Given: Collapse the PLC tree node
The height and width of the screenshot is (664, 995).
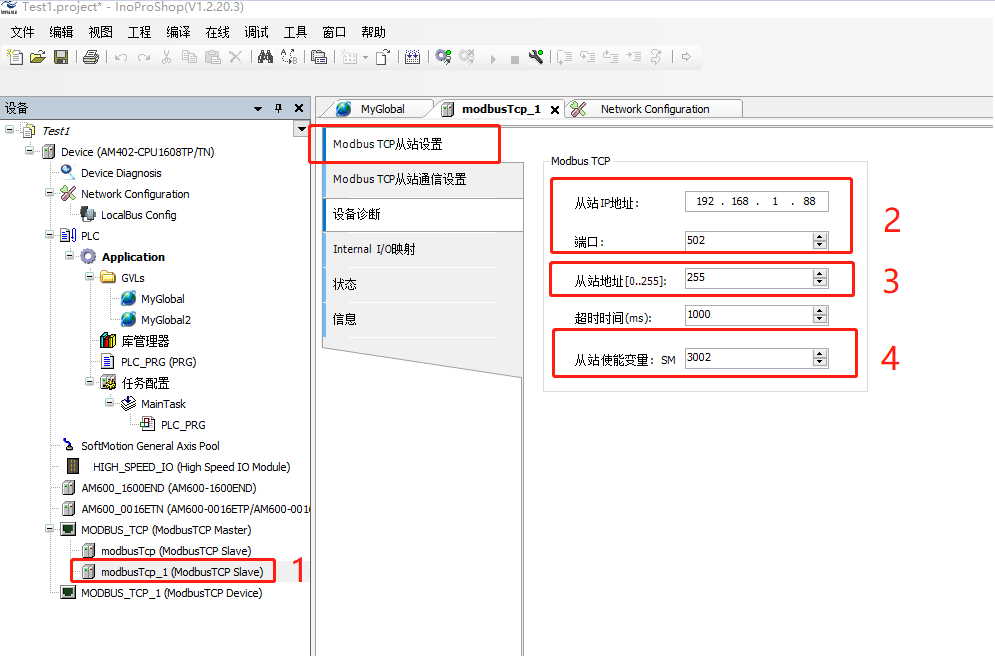Looking at the screenshot, I should [x=49, y=234].
